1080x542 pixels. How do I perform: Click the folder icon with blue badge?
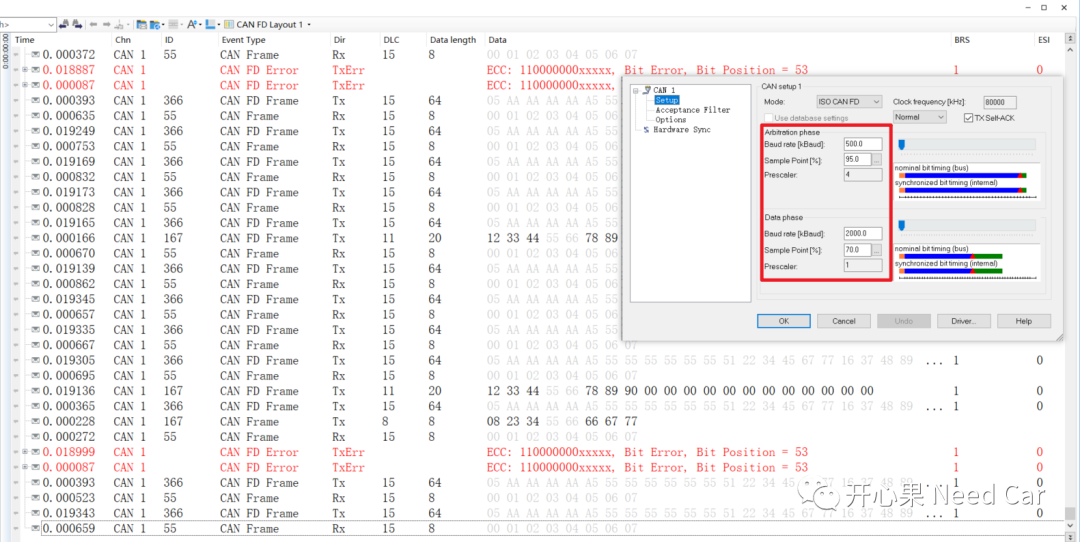(x=155, y=24)
